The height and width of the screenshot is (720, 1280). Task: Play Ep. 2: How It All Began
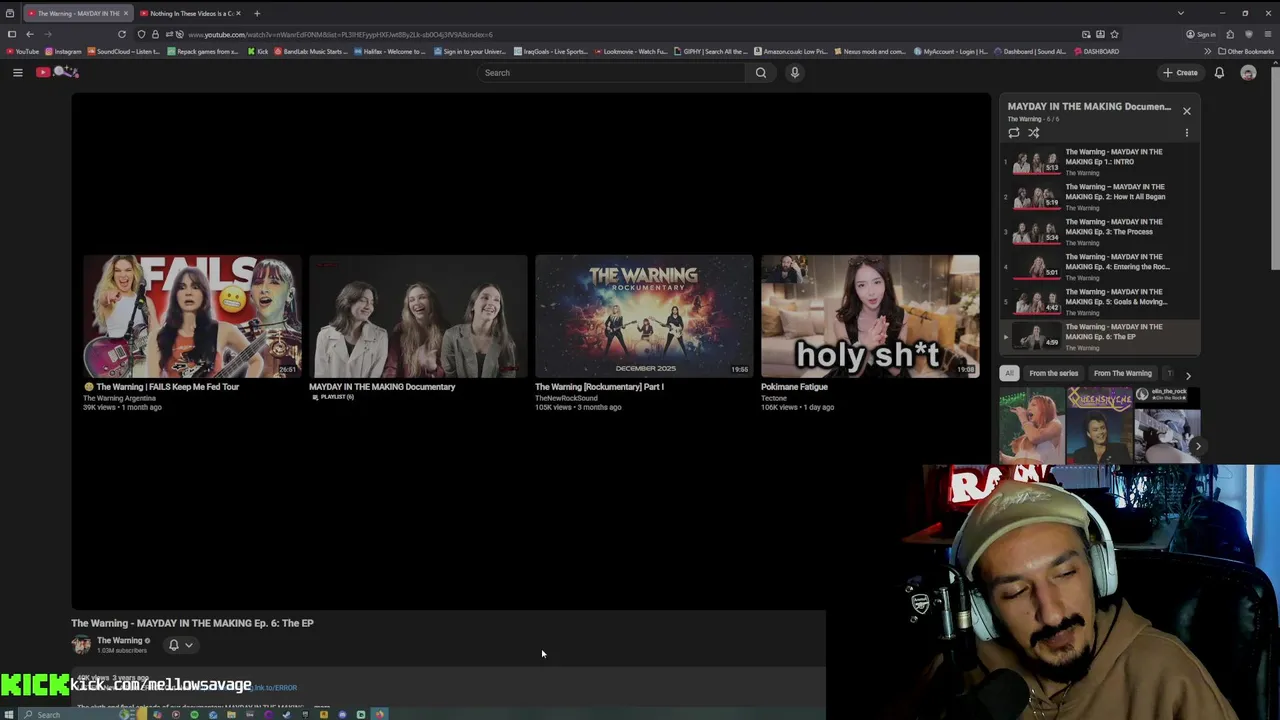click(x=1100, y=197)
